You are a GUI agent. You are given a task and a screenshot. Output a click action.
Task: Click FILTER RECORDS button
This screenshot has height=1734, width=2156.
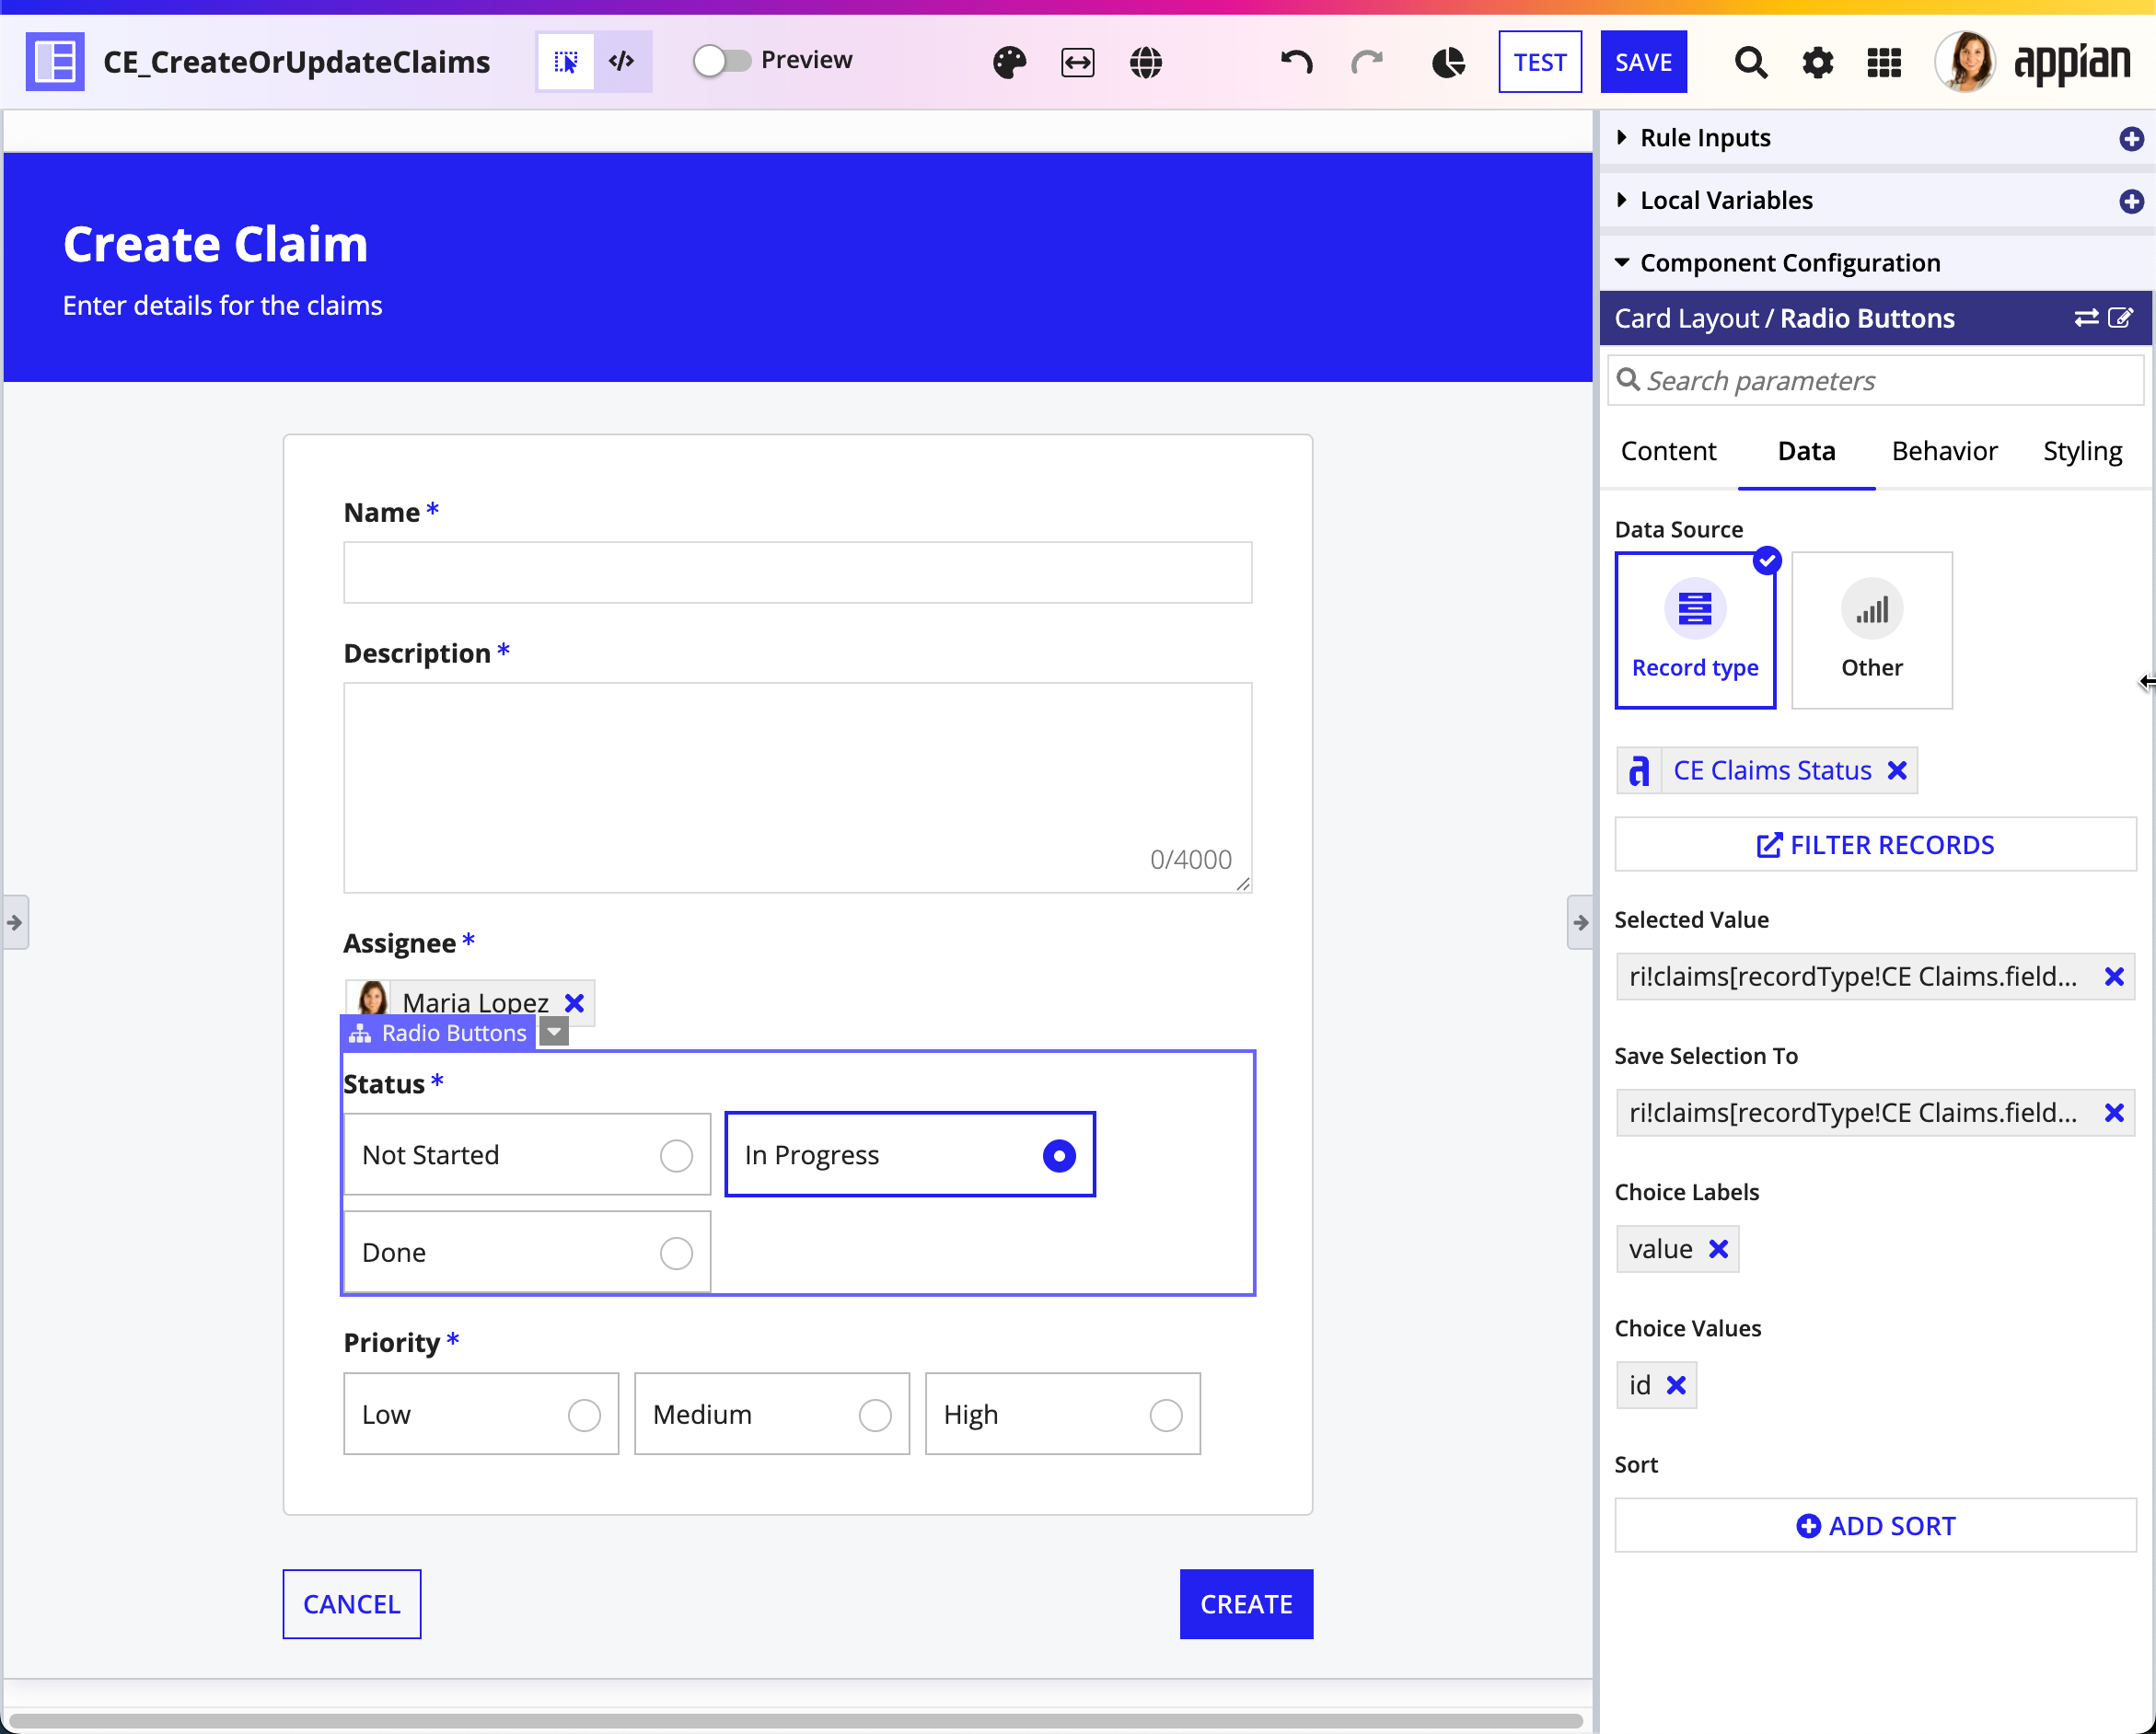click(x=1875, y=845)
